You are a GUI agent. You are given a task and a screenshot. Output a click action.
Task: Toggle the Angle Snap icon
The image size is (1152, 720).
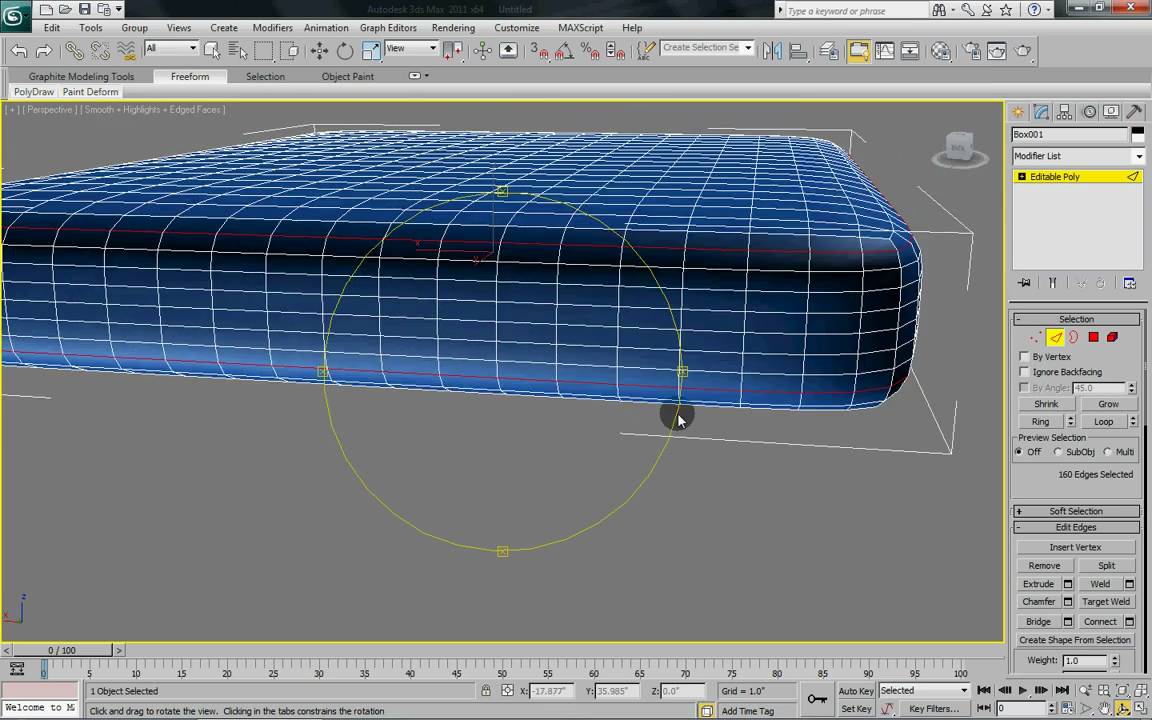[564, 51]
